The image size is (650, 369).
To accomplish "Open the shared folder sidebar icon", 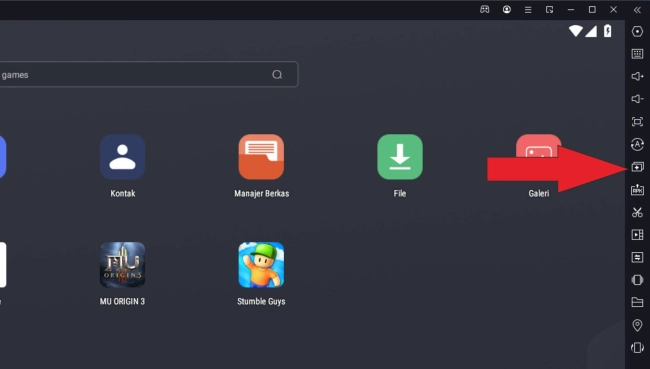I will [x=637, y=302].
